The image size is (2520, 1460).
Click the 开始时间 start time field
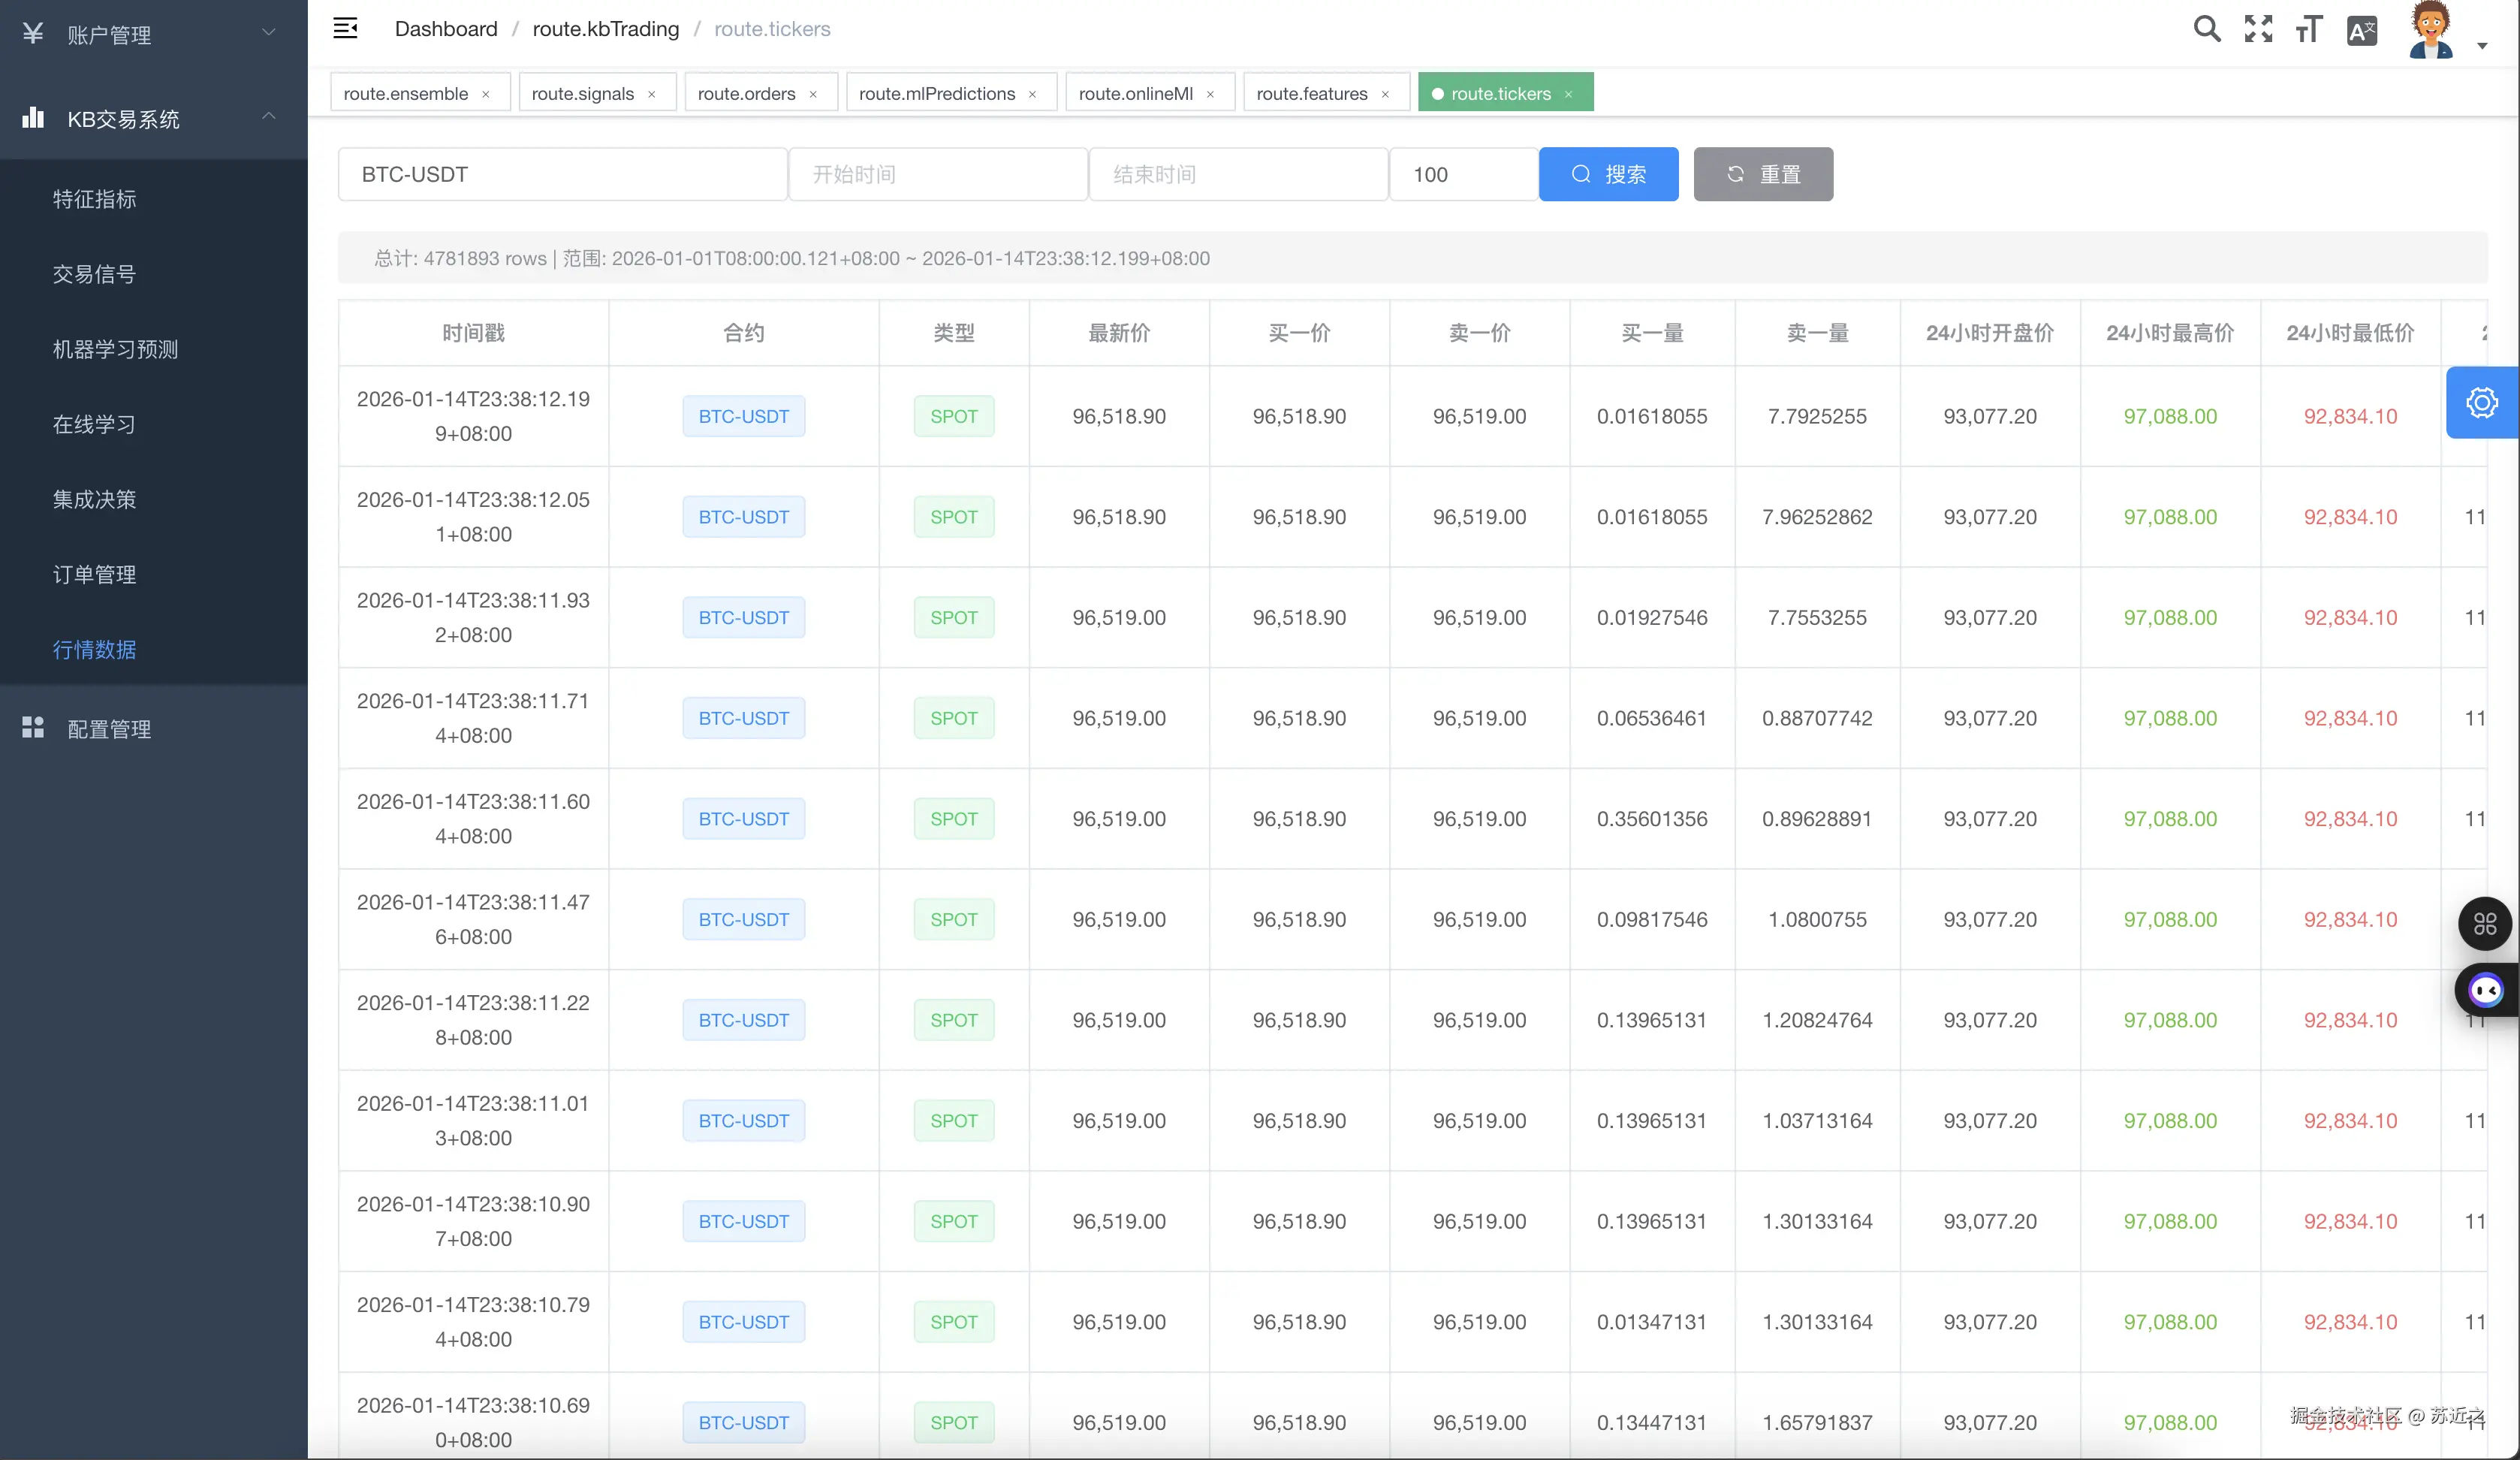pos(937,174)
